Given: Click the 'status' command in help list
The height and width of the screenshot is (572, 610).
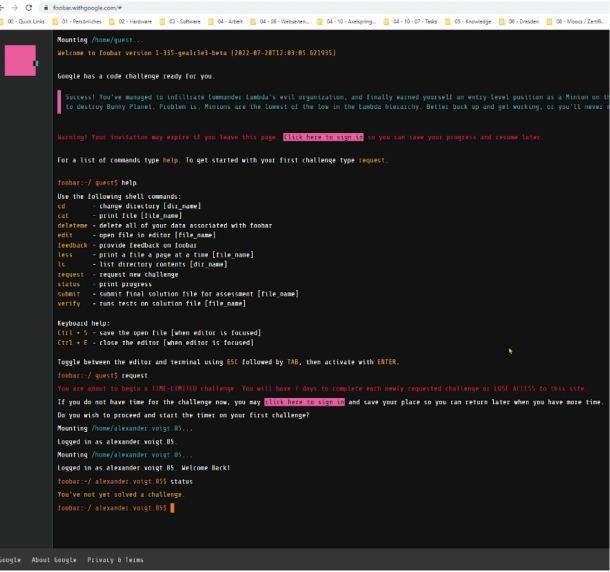Looking at the screenshot, I should click(x=68, y=284).
